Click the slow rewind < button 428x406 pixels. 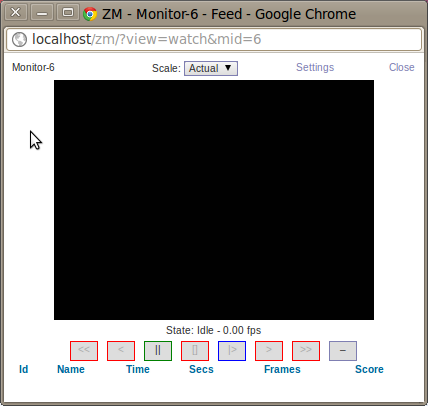[121, 351]
